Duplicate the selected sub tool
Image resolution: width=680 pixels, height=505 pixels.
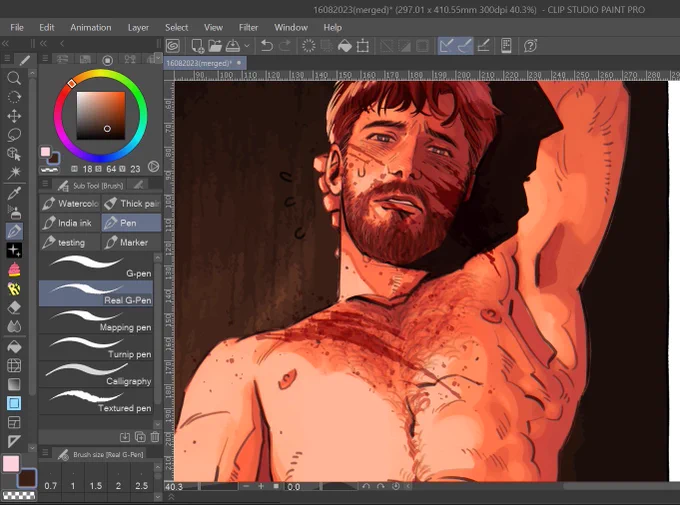pyautogui.click(x=140, y=437)
